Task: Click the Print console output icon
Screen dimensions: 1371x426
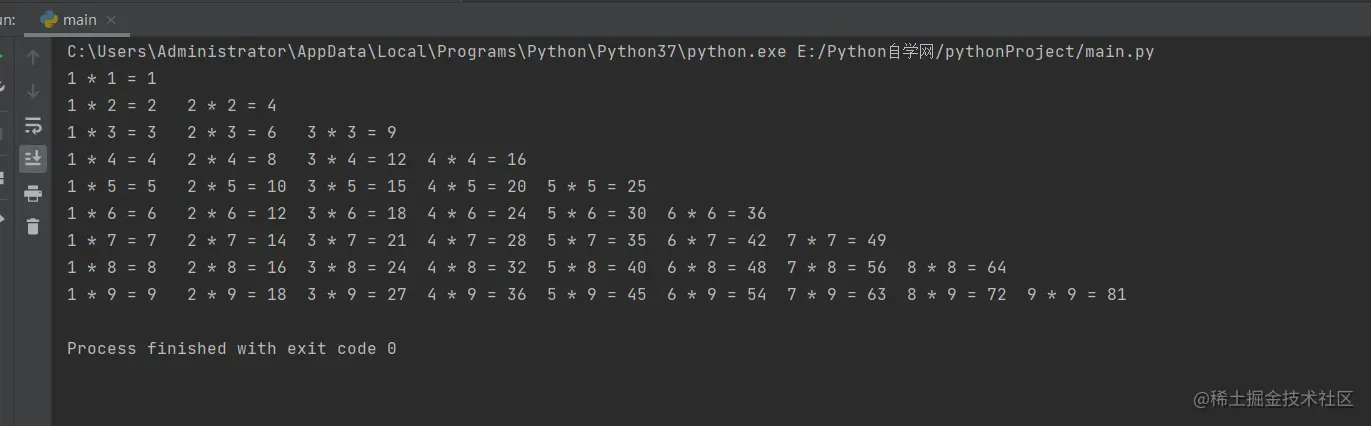Action: 33,192
